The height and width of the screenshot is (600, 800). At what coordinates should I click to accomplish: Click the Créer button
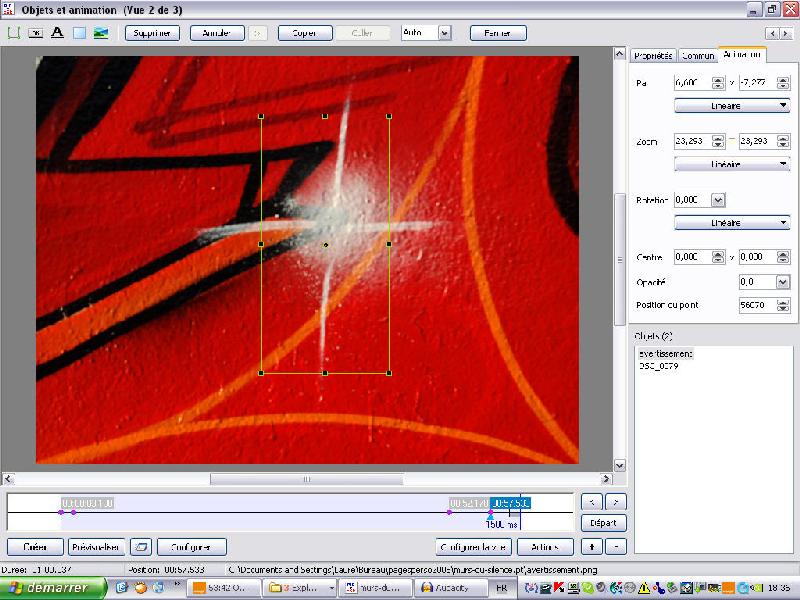coord(35,547)
